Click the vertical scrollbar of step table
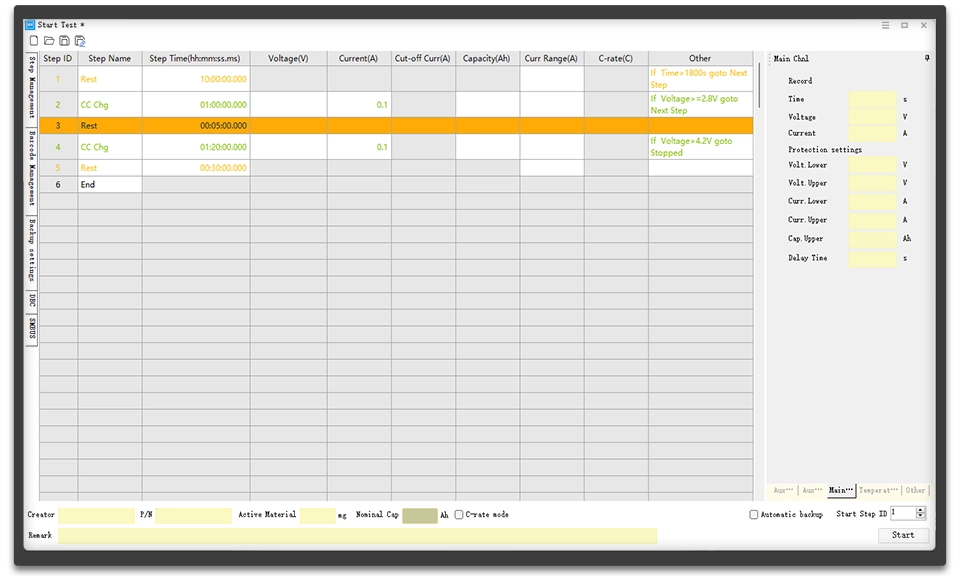The height and width of the screenshot is (580, 960). point(759,86)
